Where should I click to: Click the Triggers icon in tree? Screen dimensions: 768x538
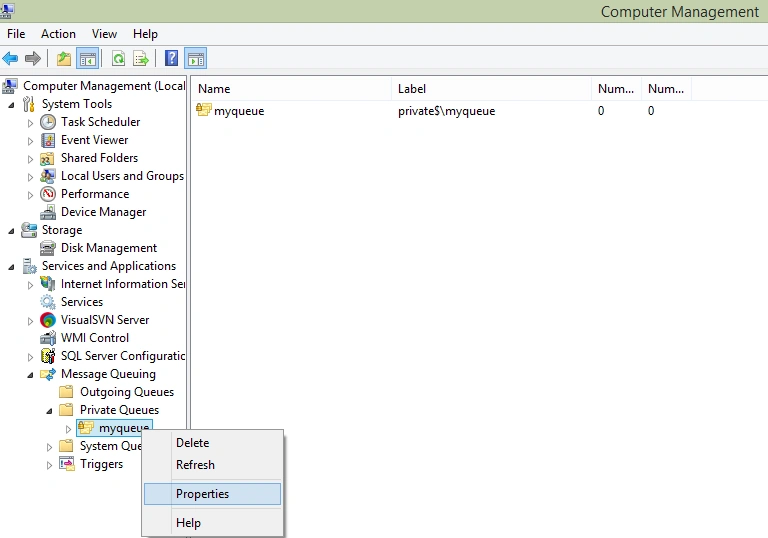coord(67,464)
